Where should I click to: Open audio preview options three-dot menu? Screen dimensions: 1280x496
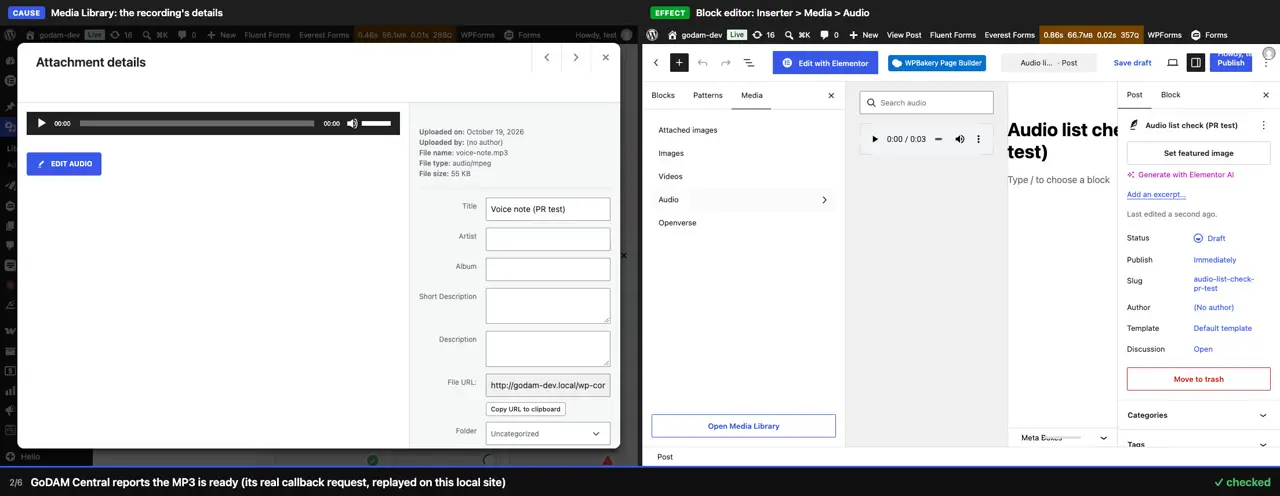(978, 139)
